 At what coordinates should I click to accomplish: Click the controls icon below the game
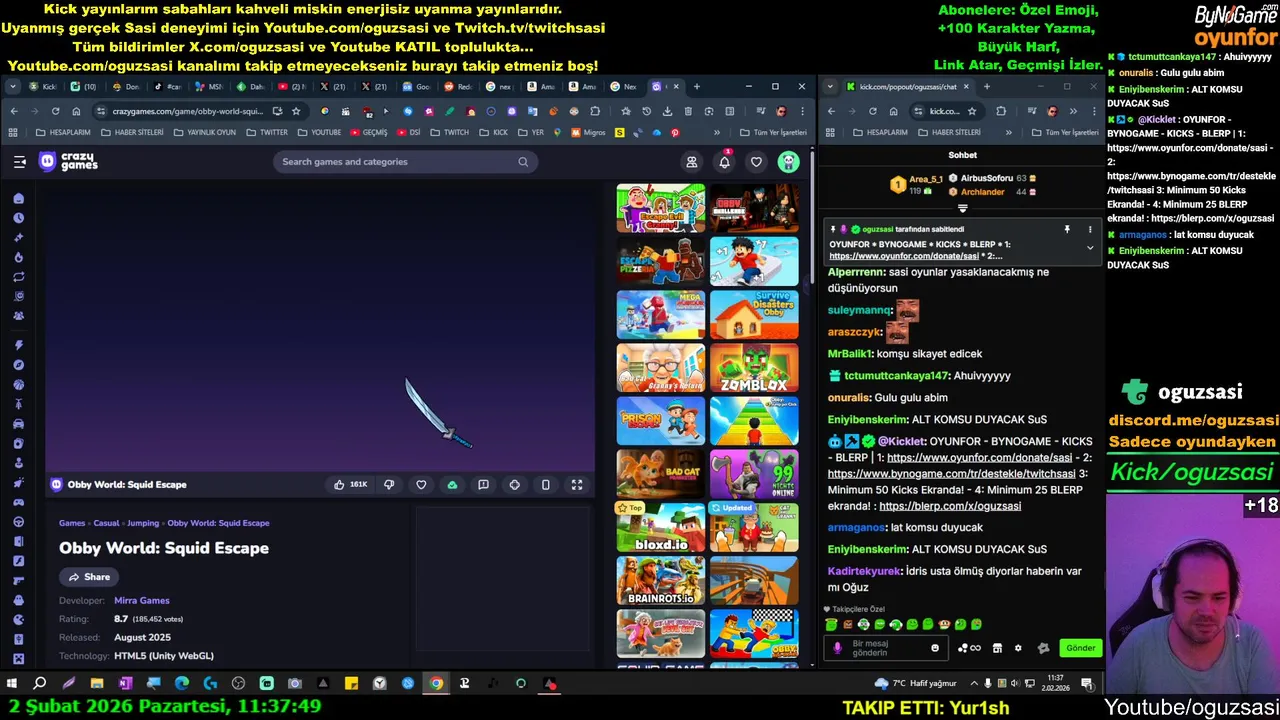pyautogui.click(x=514, y=485)
